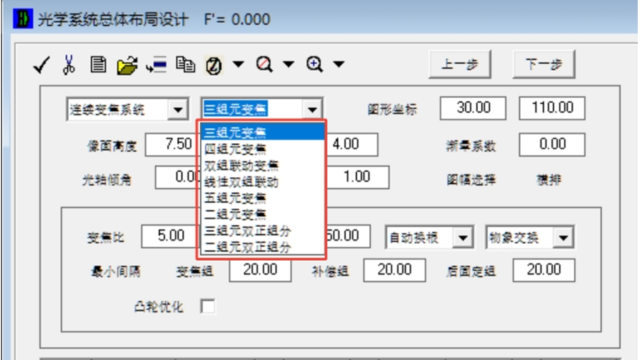Image resolution: width=640 pixels, height=360 pixels.
Task: Click the 渐晕系数 label
Action: point(471,146)
